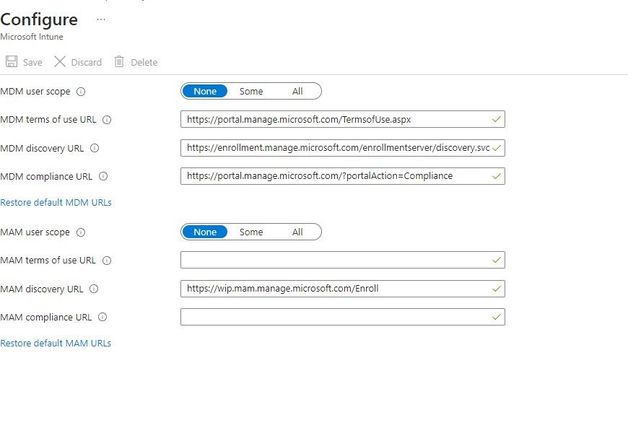Image resolution: width=628 pixels, height=428 pixels.
Task: Click the MAM terms of use URL label
Action: 48,261
